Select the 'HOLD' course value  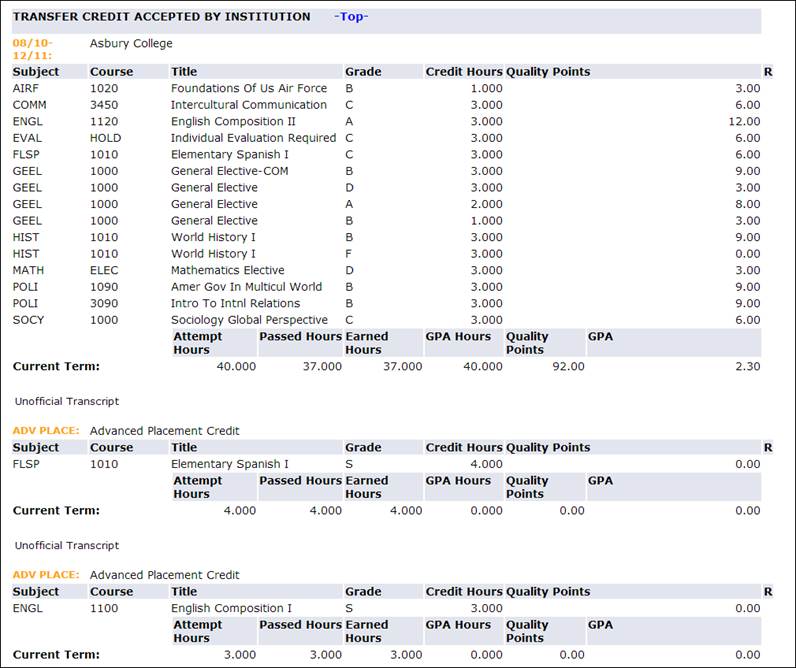[106, 138]
